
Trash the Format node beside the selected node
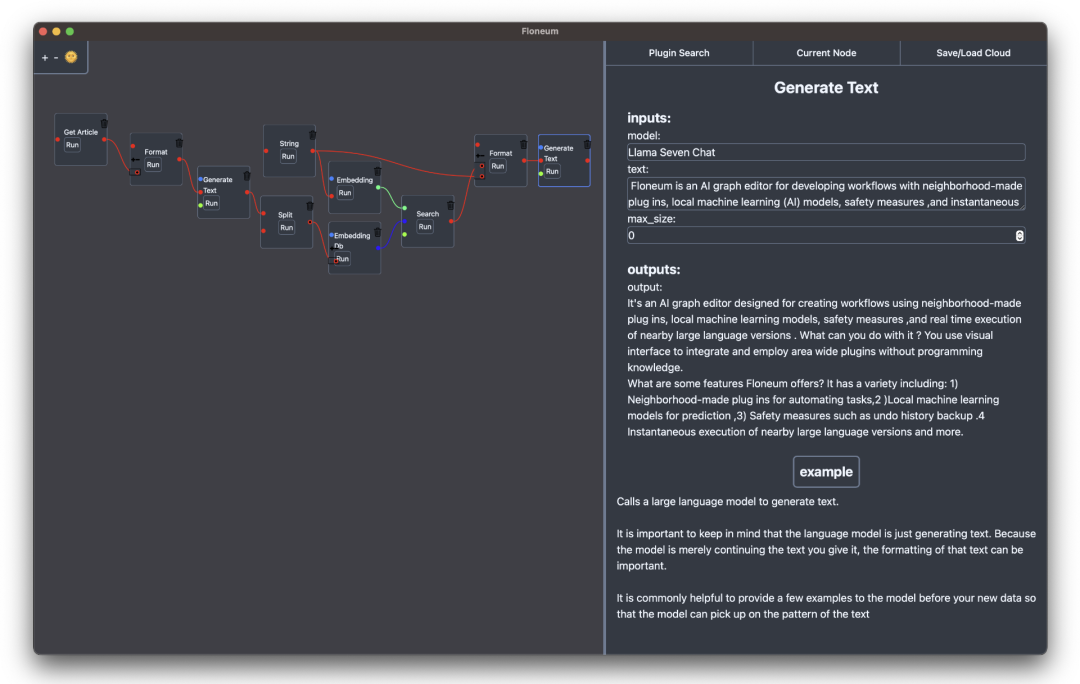523,144
